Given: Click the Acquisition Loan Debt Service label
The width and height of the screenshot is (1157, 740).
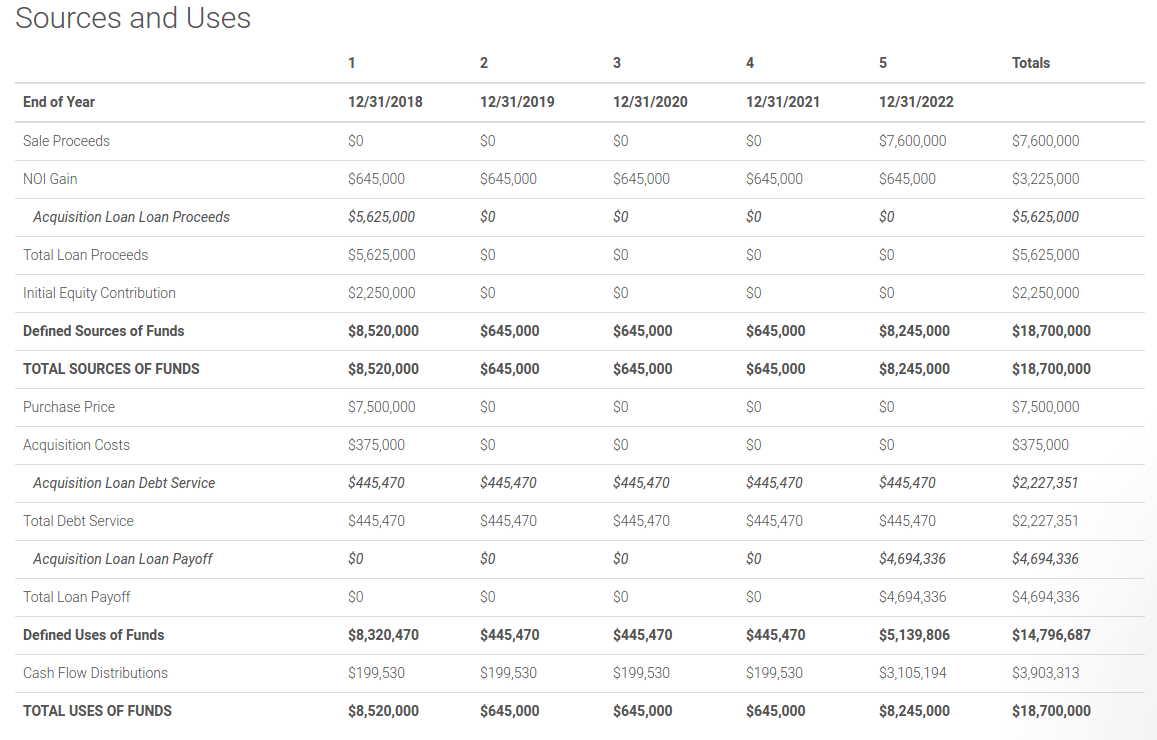Looking at the screenshot, I should (124, 483).
